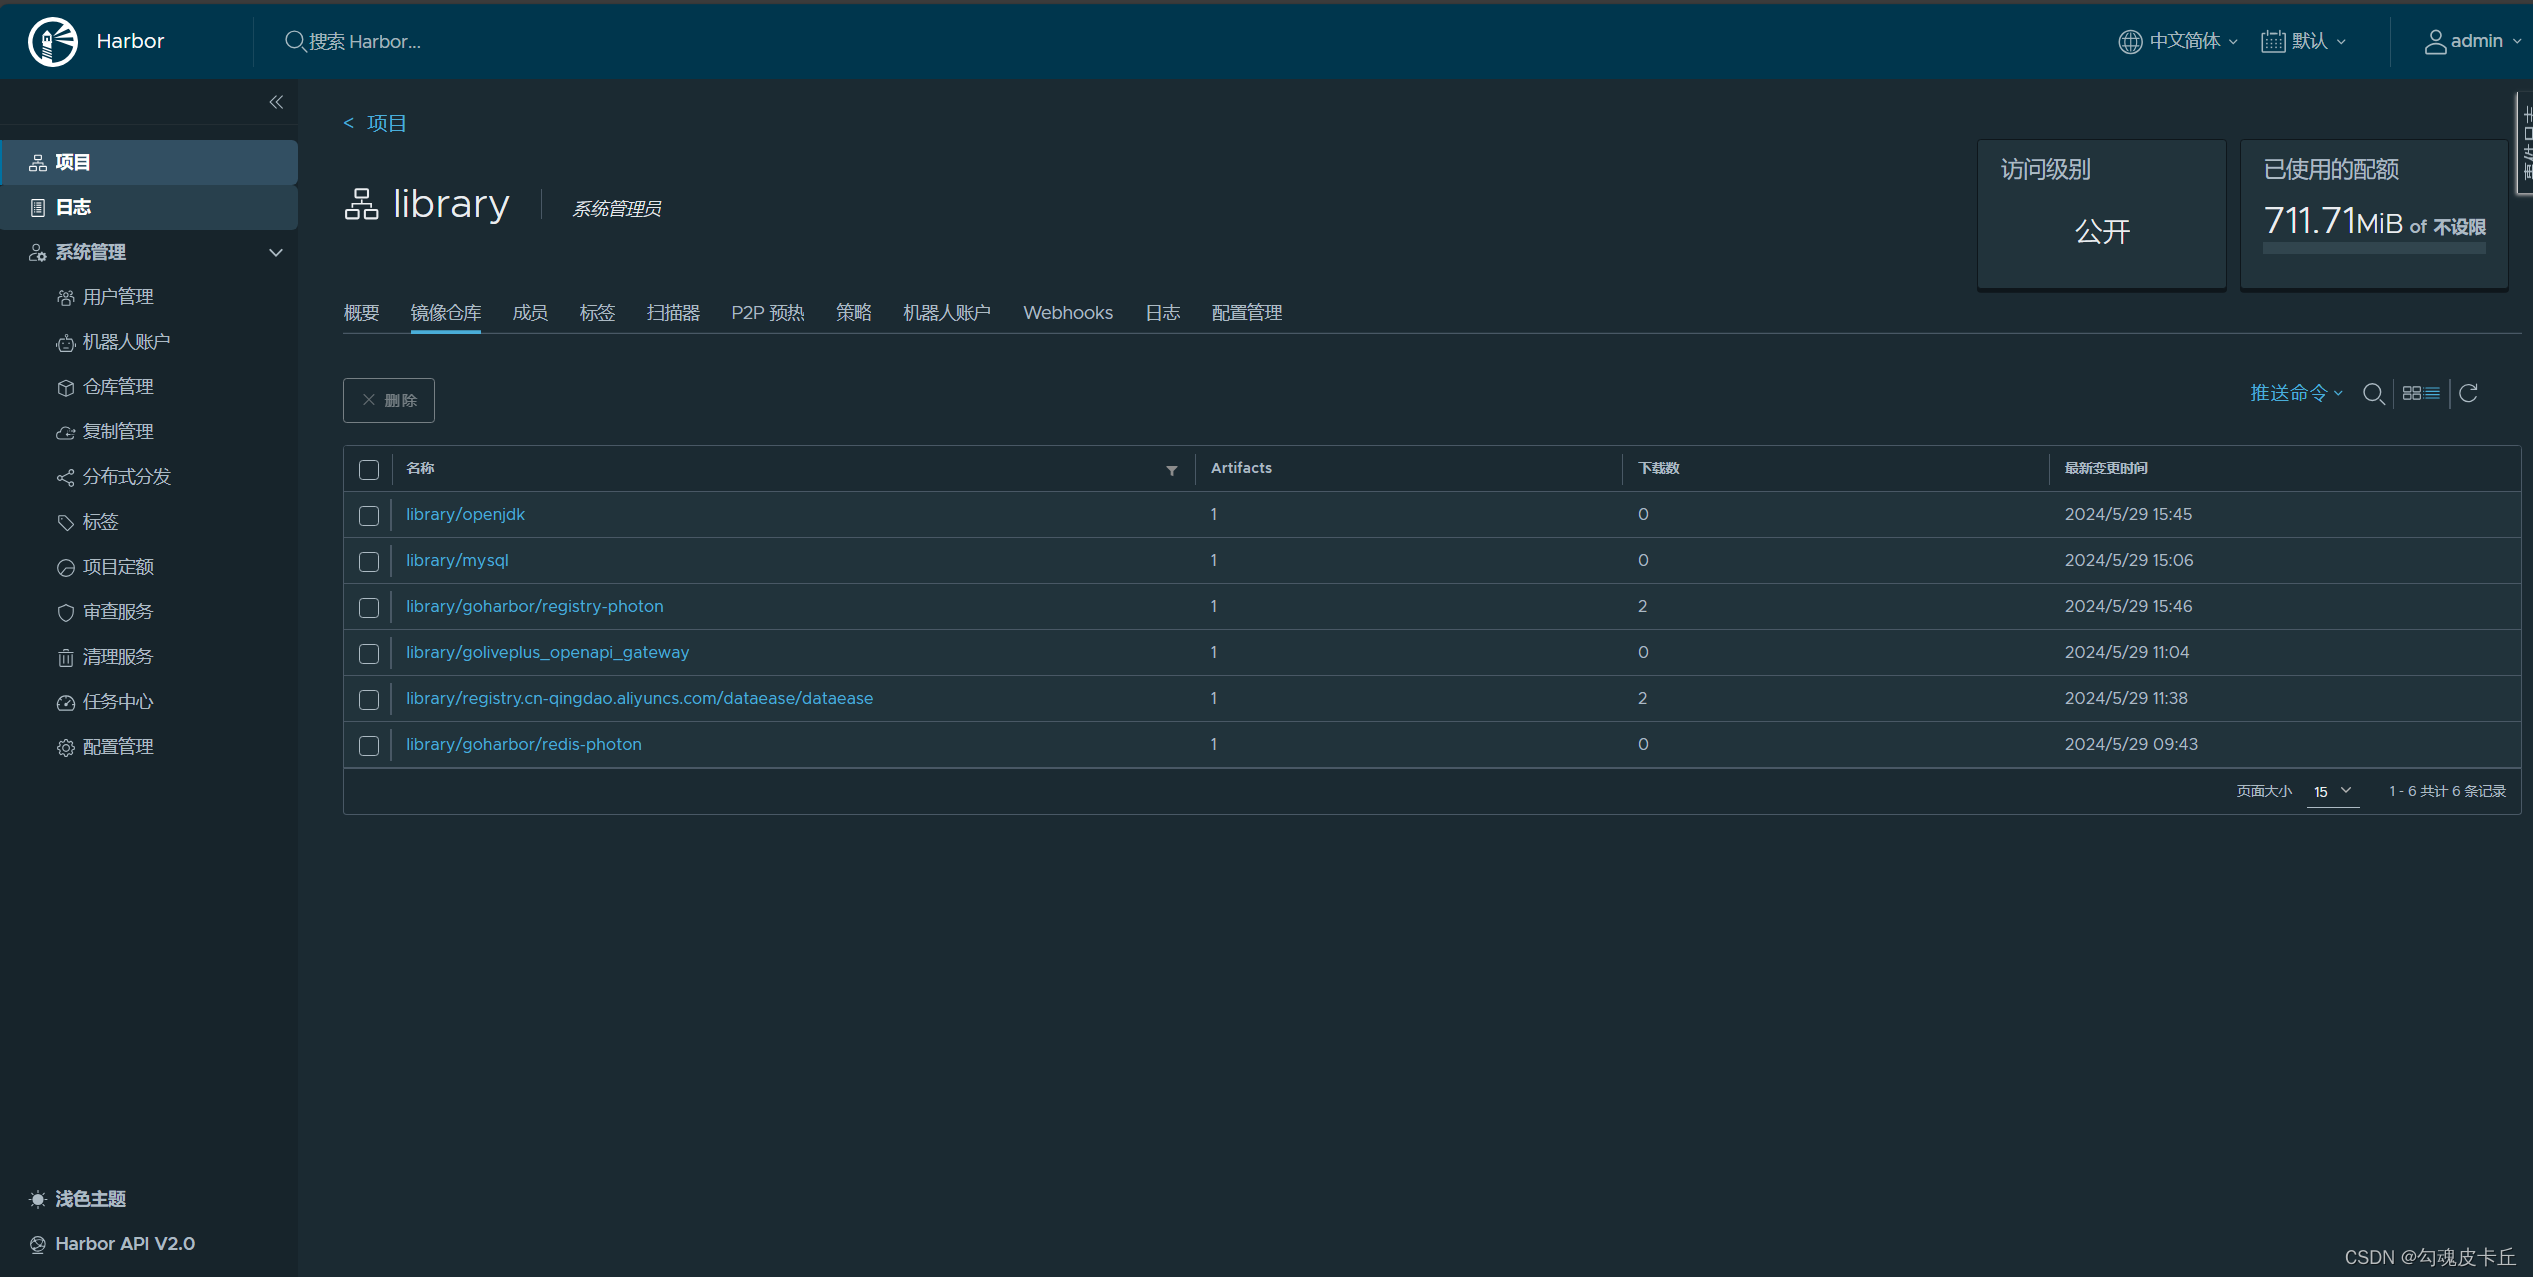Check the library/goharbor/registry-photon row checkbox

[x=369, y=608]
